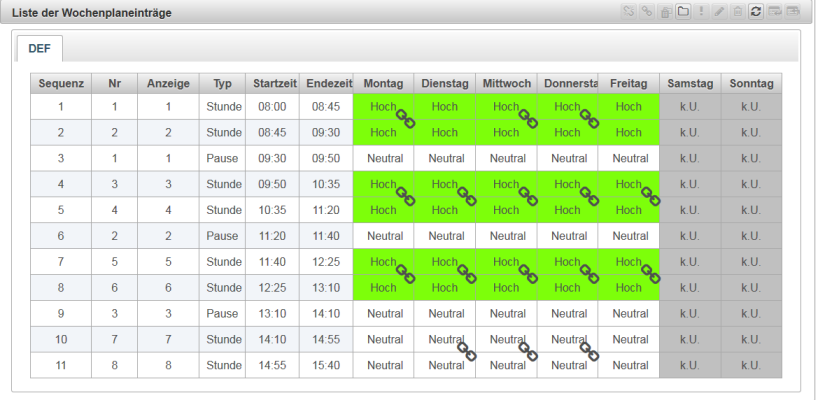The image size is (816, 400).
Task: Click the exclamation mark toolbar icon
Action: click(701, 11)
